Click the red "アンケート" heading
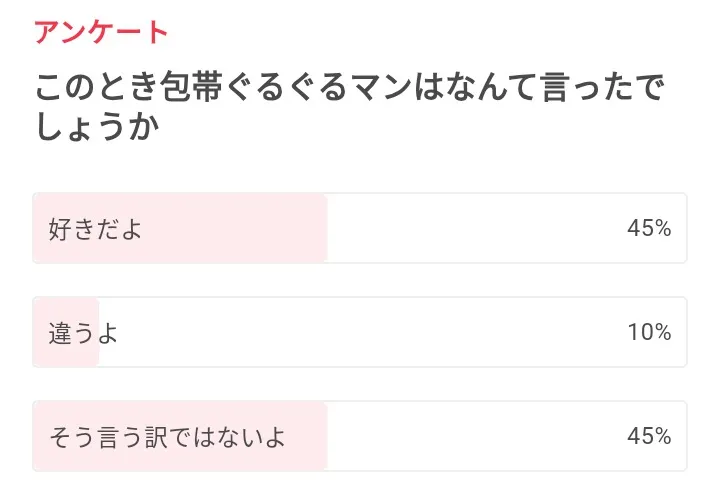This screenshot has height=501, width=720. [101, 32]
